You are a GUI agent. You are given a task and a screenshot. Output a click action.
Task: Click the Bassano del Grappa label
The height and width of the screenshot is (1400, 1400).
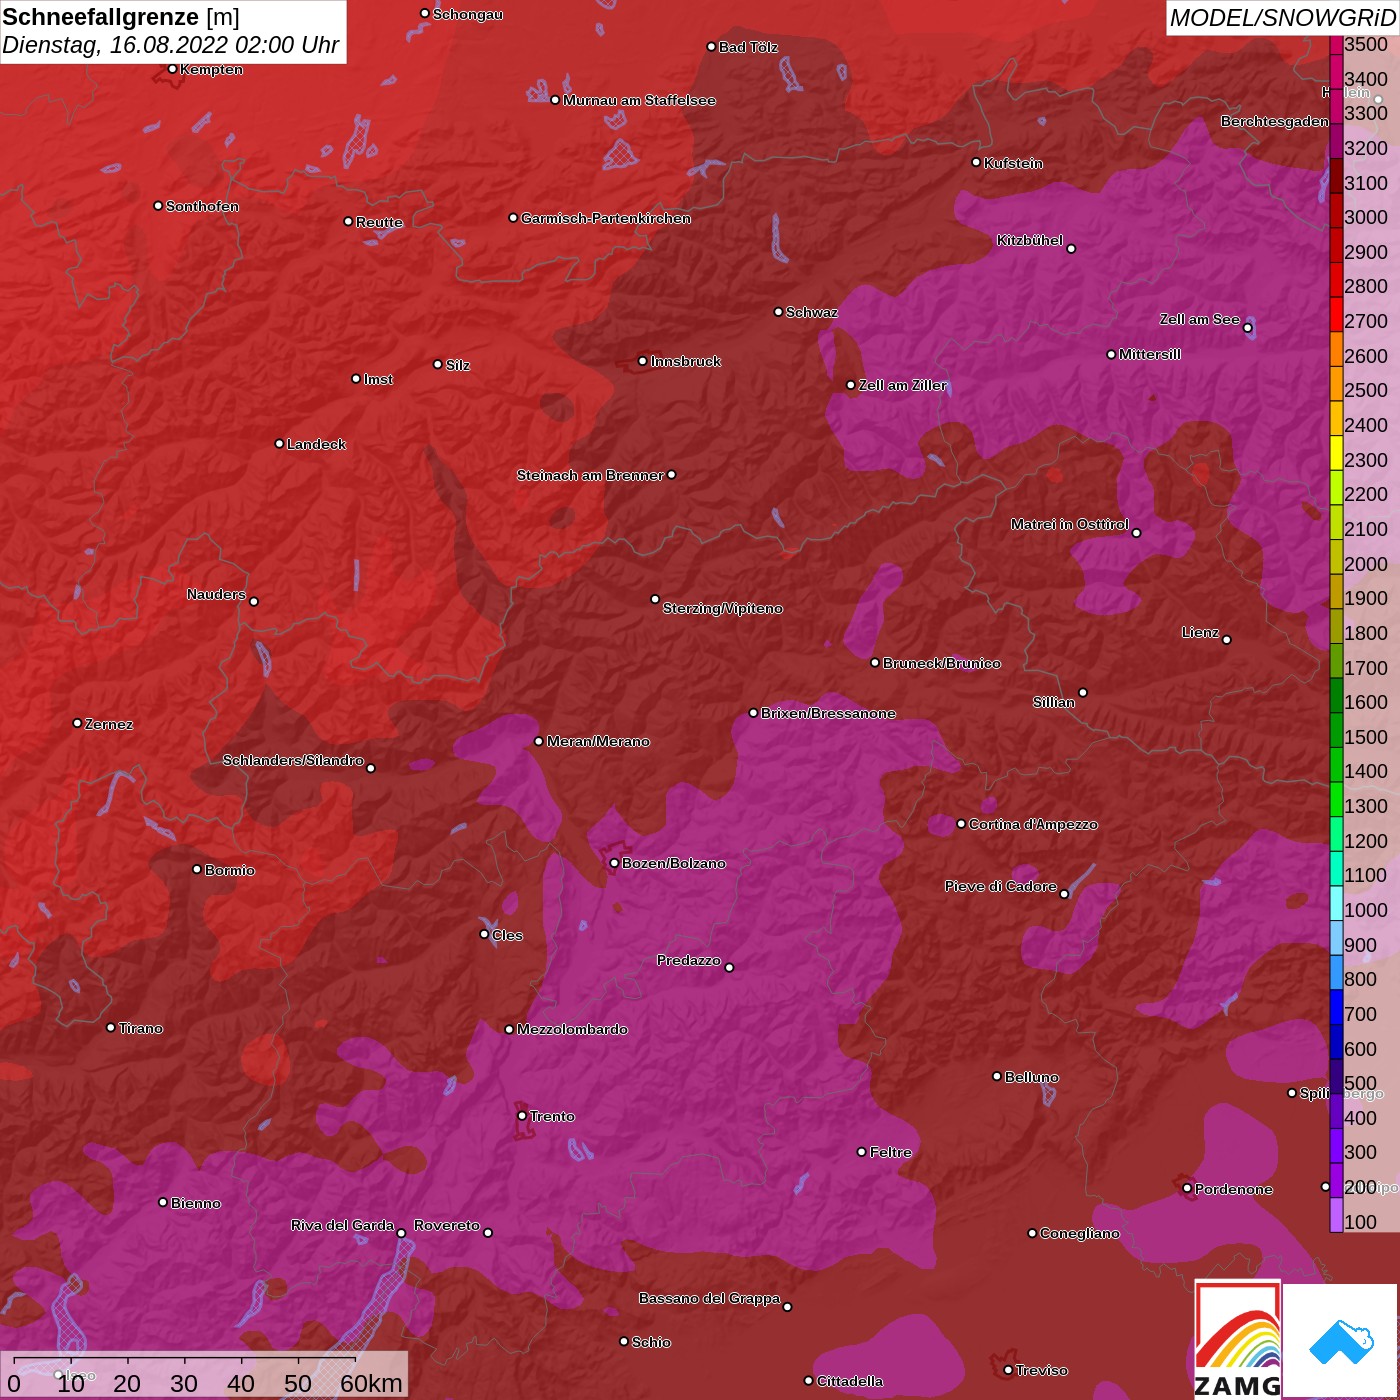pos(710,1298)
